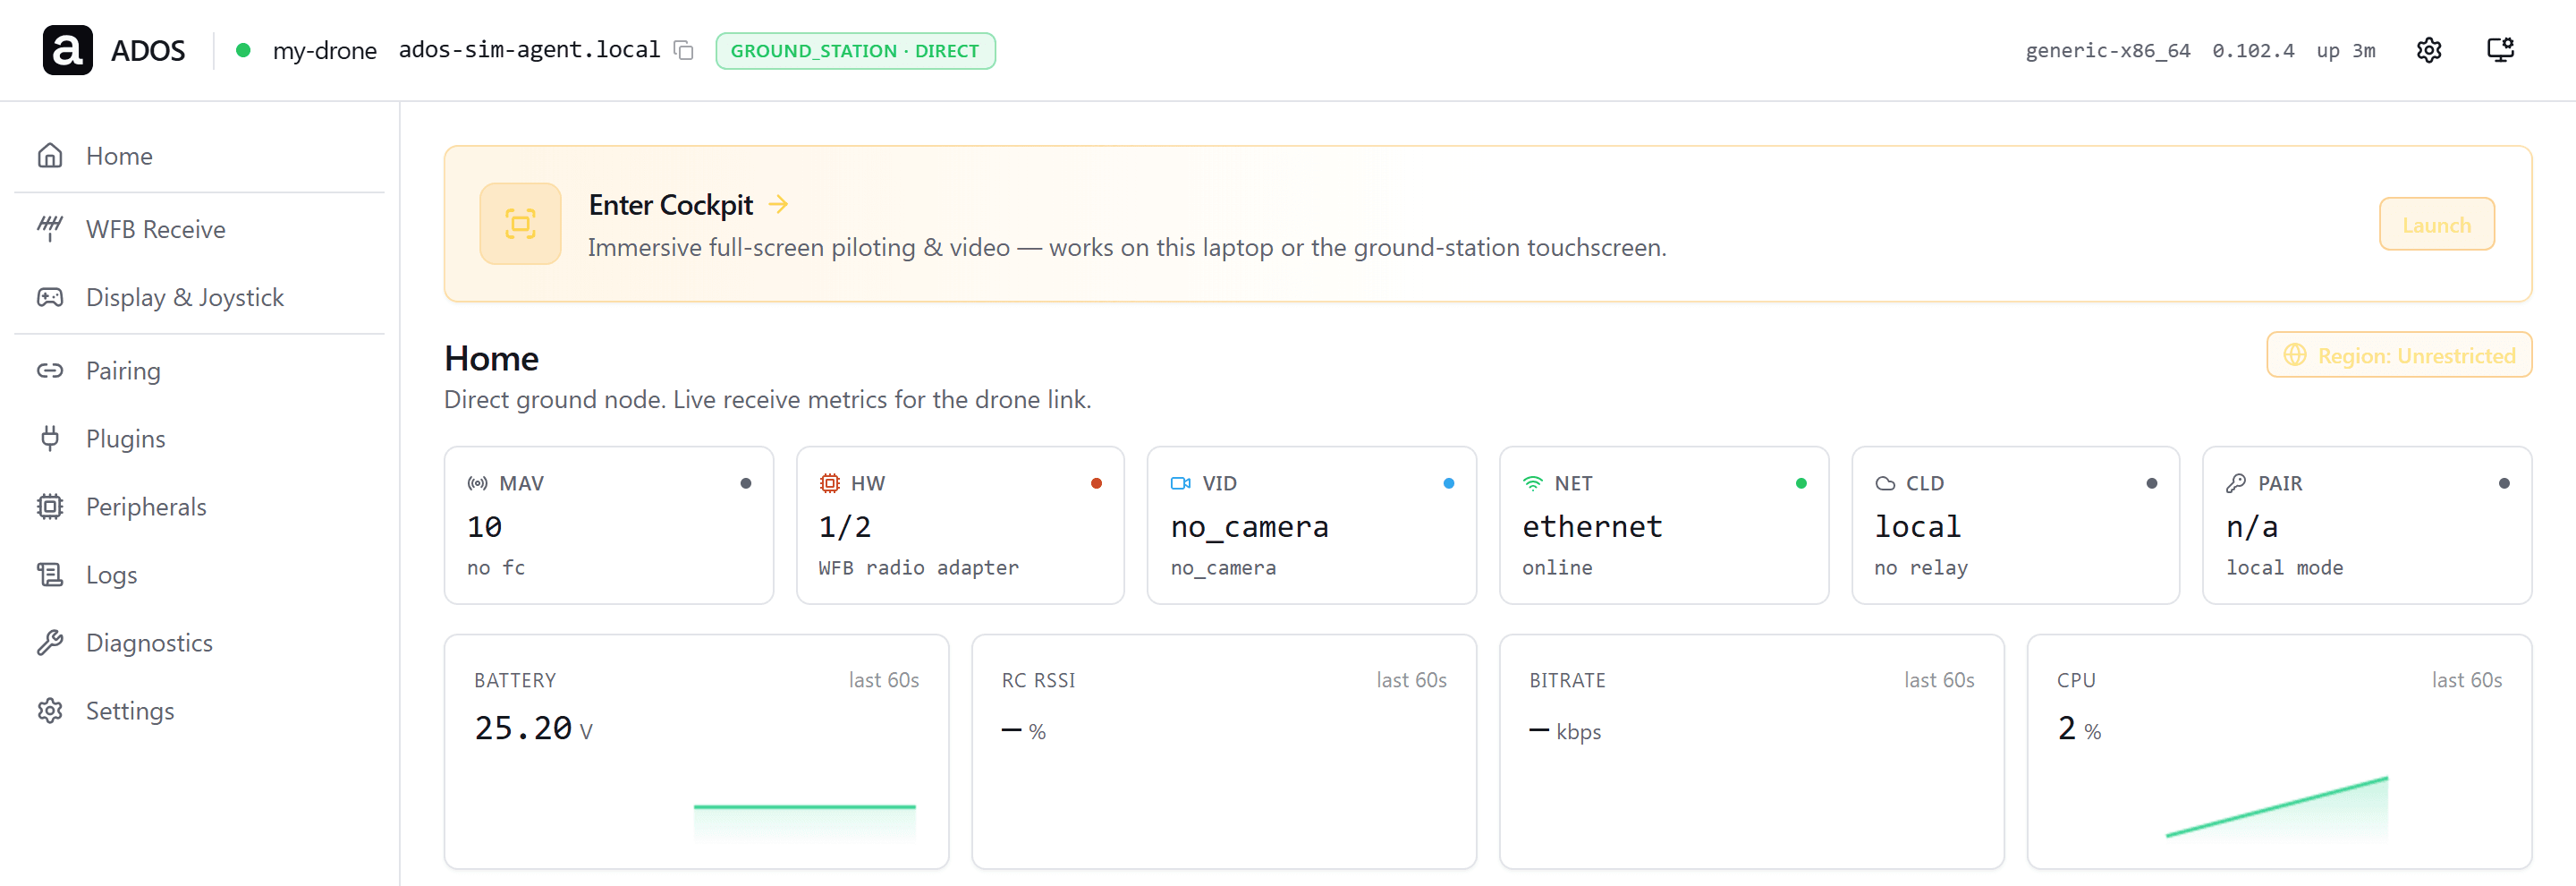The width and height of the screenshot is (2576, 886).
Task: Click the arrow next to Enter Cockpit
Action: click(x=778, y=205)
